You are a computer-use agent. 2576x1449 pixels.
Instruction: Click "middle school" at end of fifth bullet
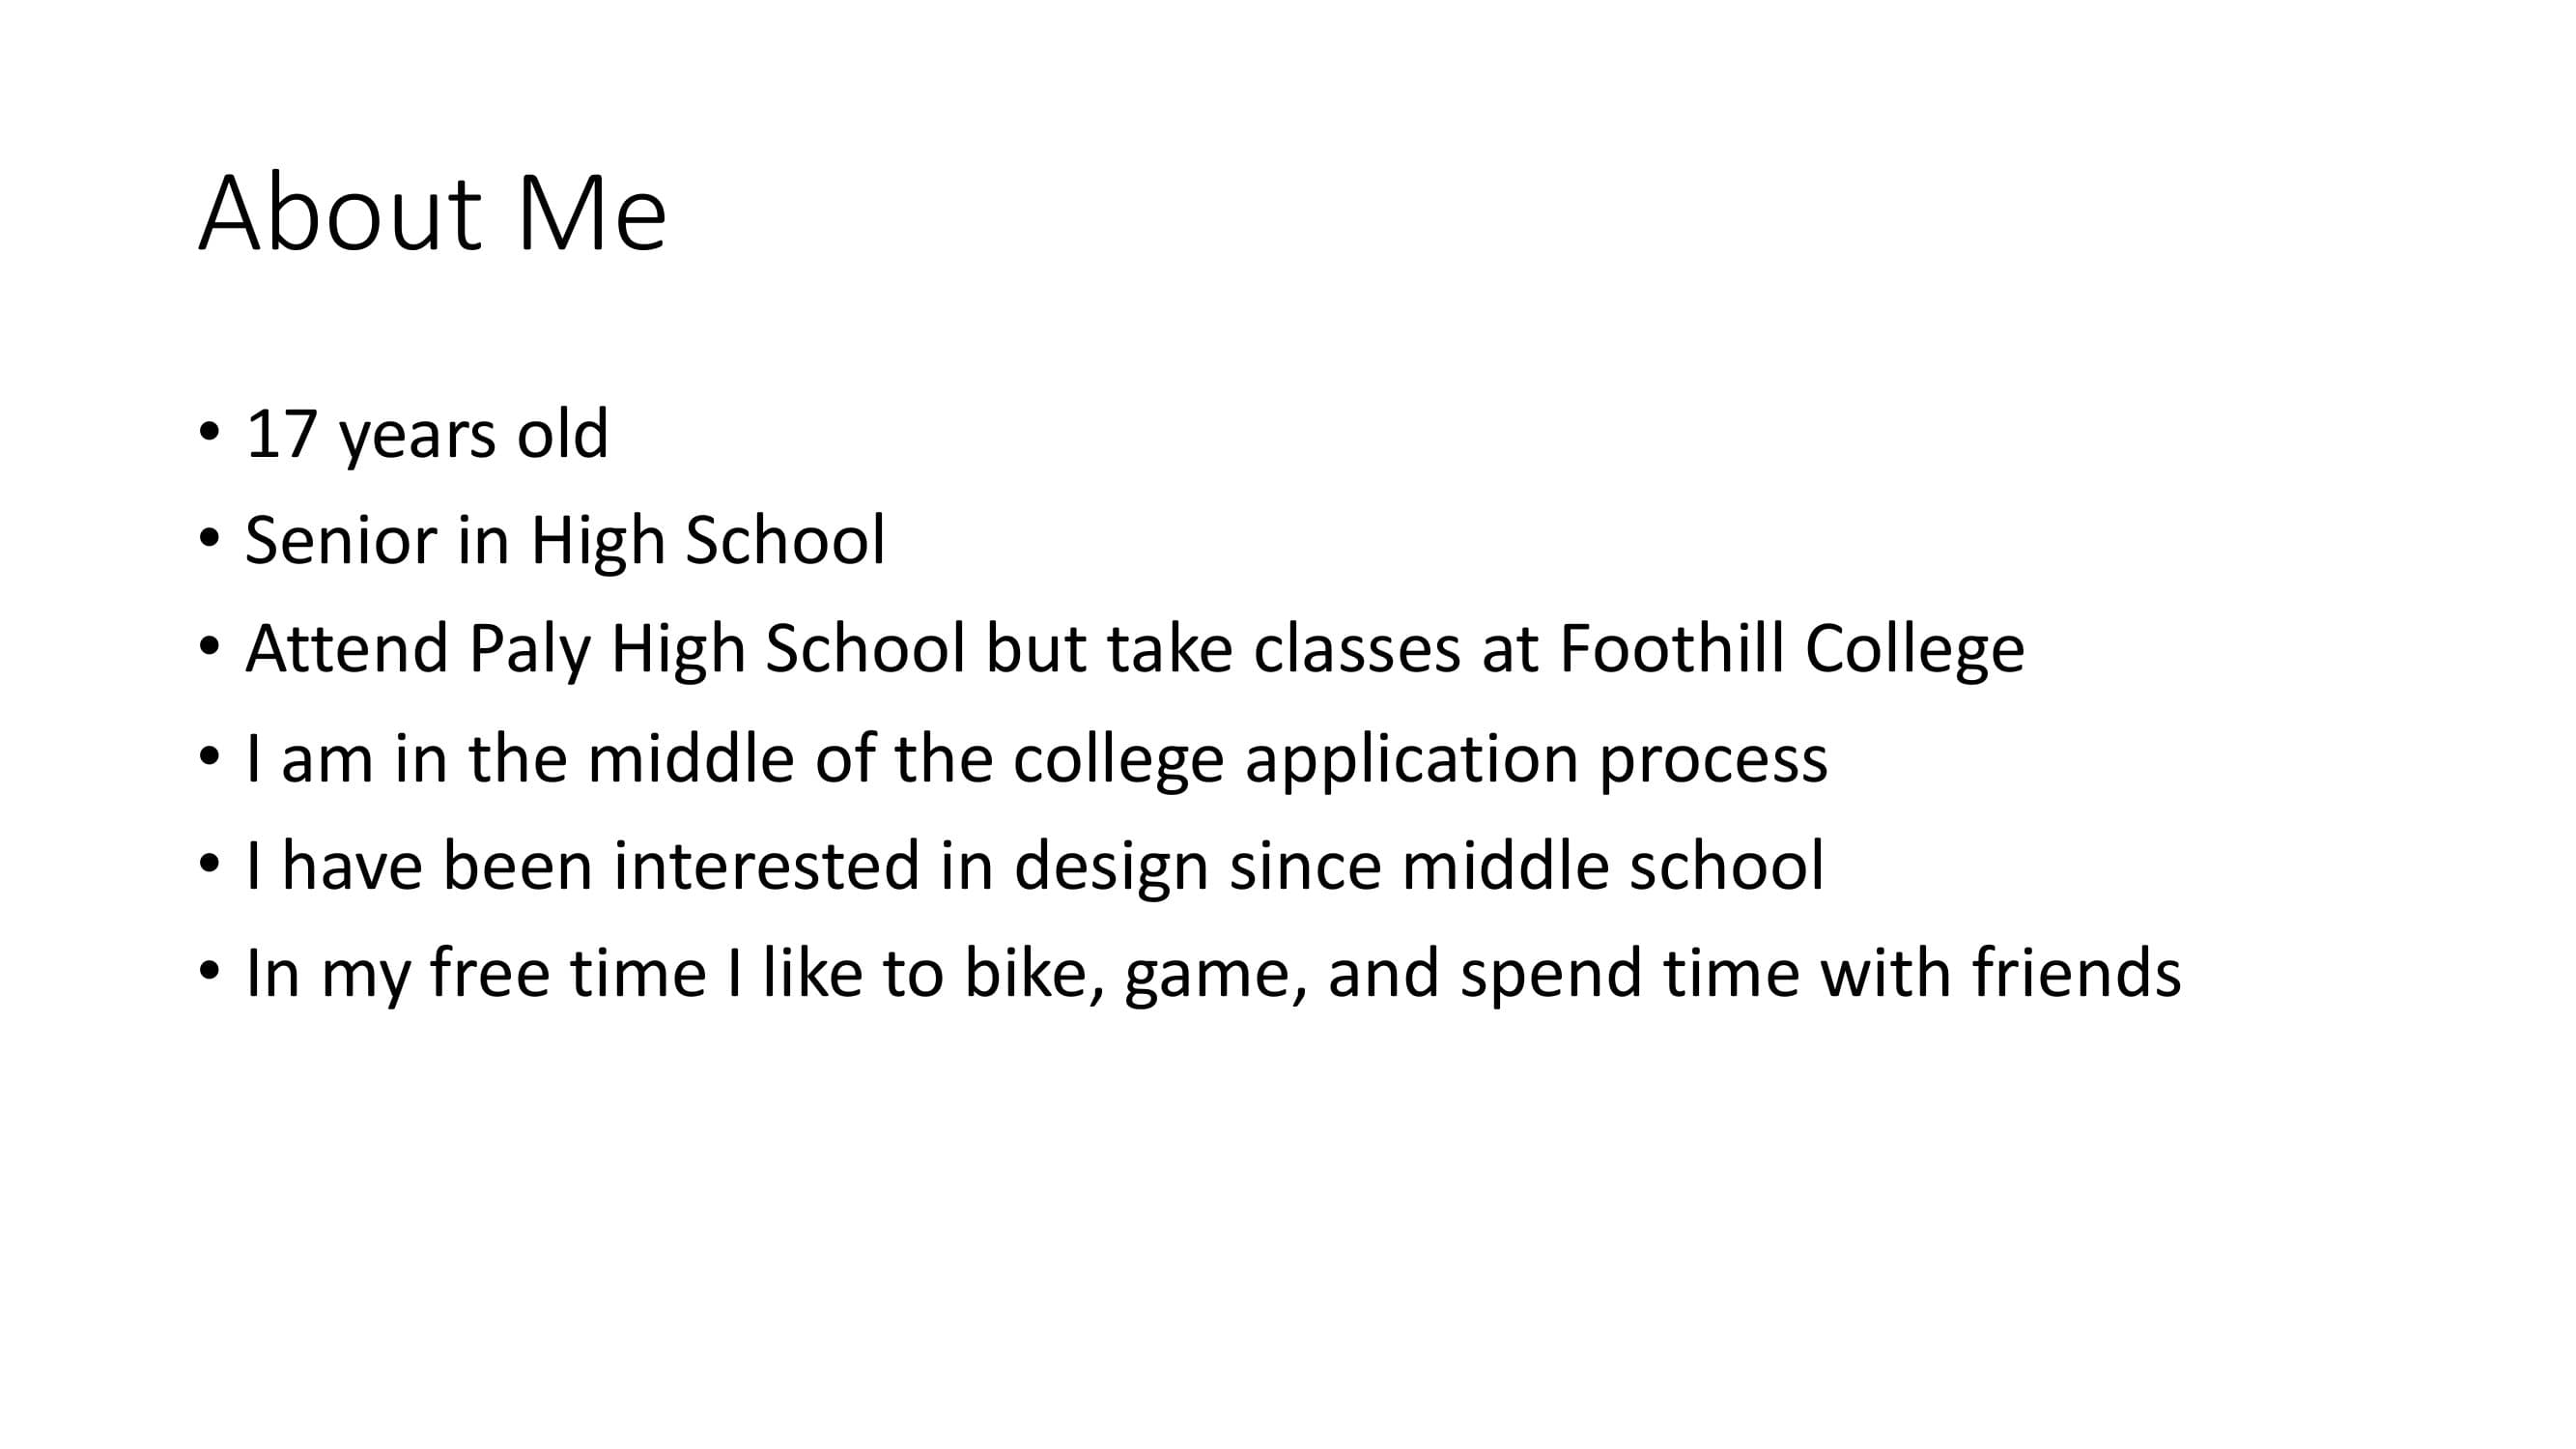(x=1612, y=865)
